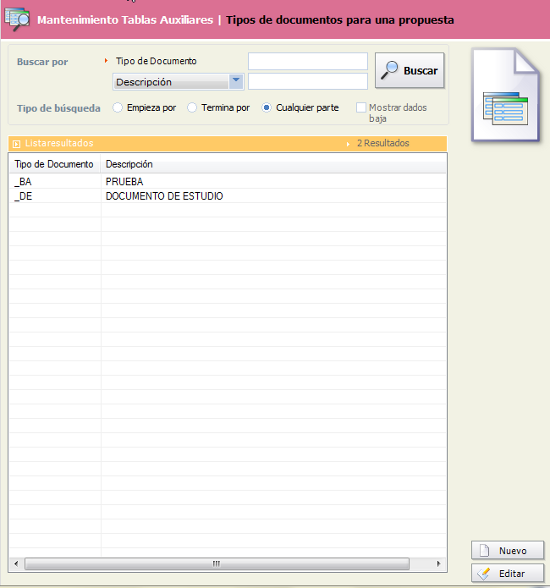The height and width of the screenshot is (588, 550).
Task: Click the Listaresultados square icon
Action: point(16,144)
